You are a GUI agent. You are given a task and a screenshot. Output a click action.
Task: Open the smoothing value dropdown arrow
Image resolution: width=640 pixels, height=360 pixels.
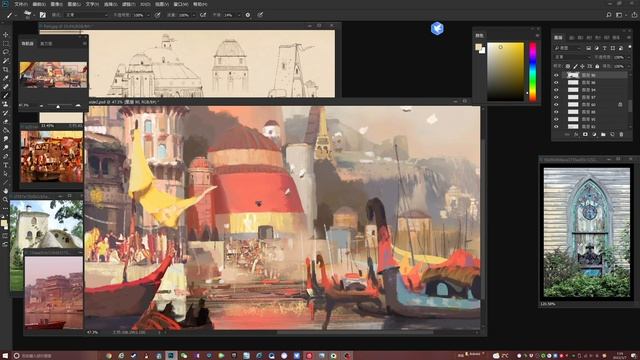pos(238,15)
